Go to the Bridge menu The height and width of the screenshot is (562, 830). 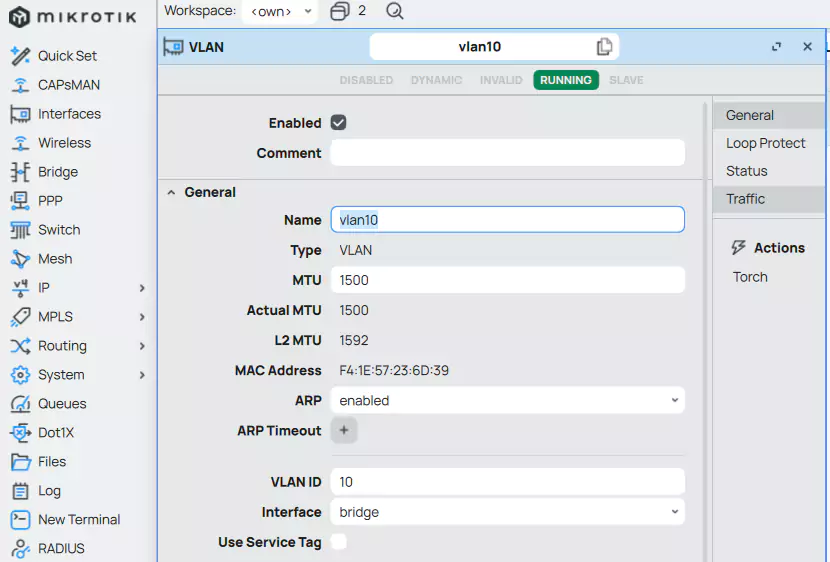point(57,172)
